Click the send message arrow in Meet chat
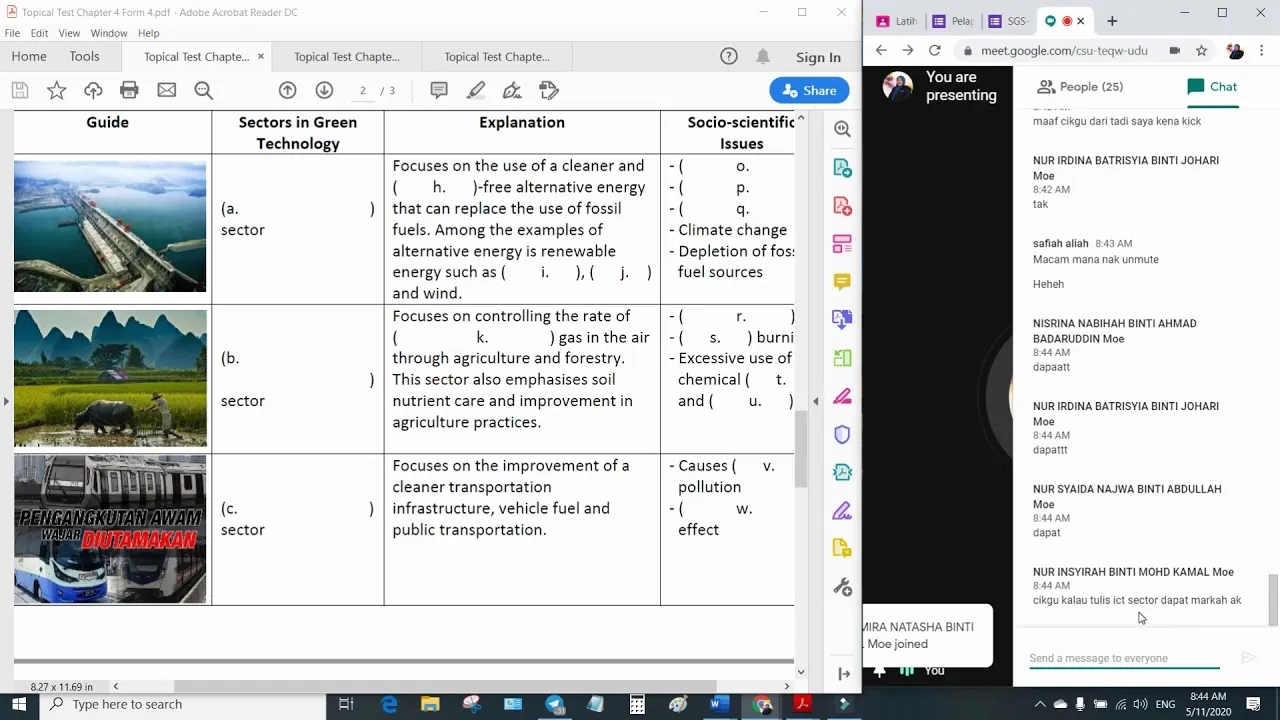Viewport: 1280px width, 720px height. click(1248, 658)
